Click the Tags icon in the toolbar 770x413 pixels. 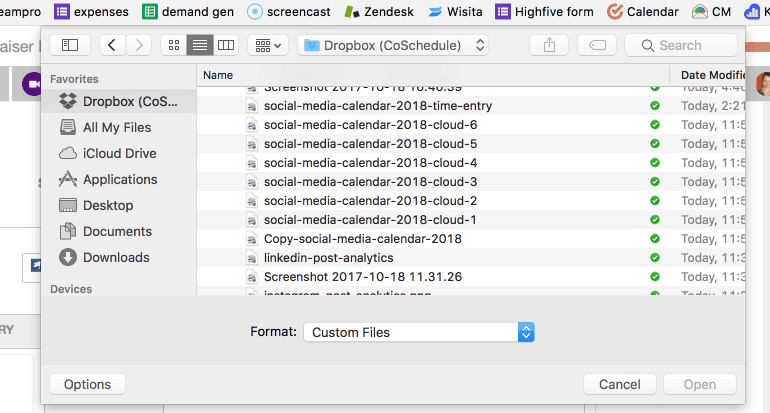pyautogui.click(x=597, y=45)
